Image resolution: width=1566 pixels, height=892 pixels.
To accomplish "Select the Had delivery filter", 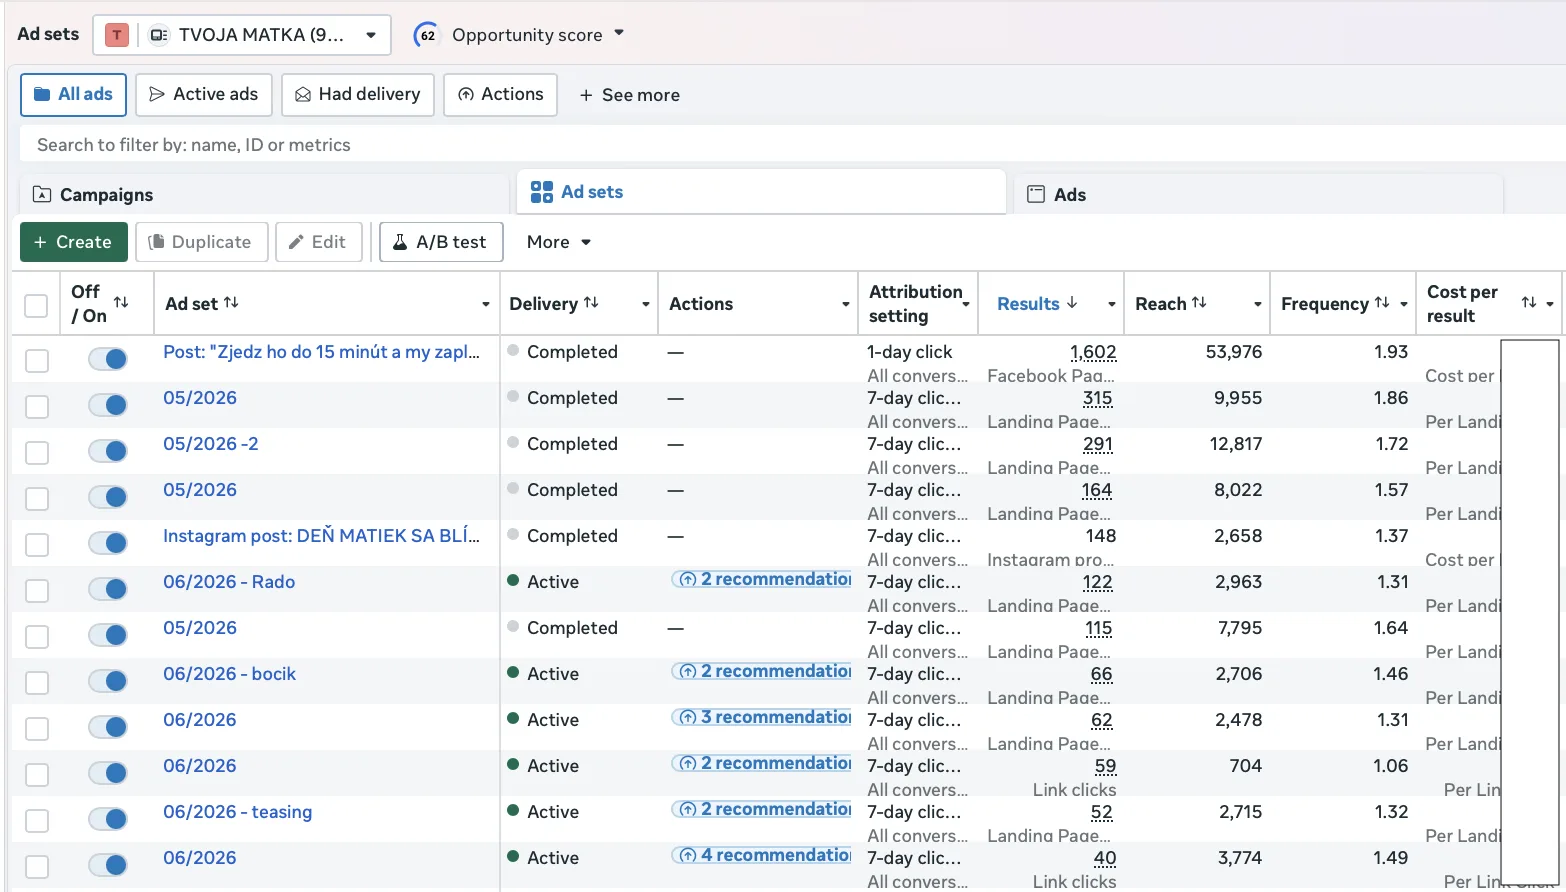I will (x=358, y=95).
